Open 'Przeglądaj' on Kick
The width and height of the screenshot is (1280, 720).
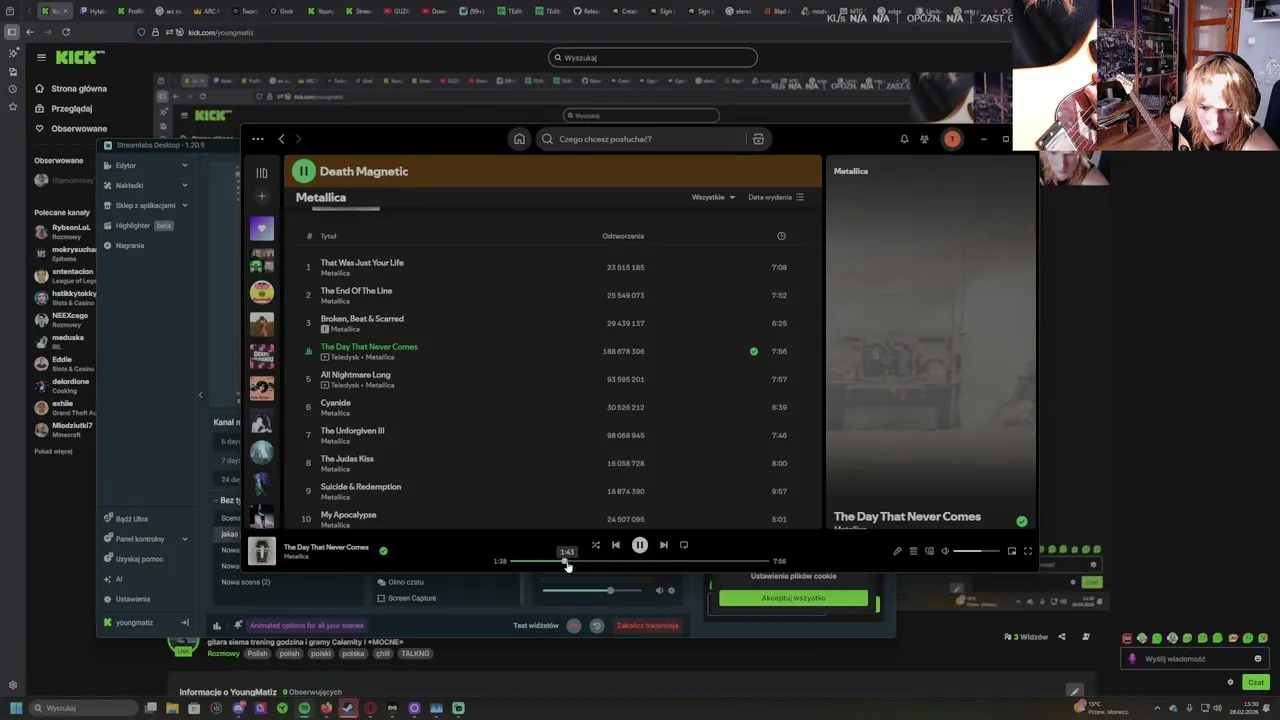(63, 108)
